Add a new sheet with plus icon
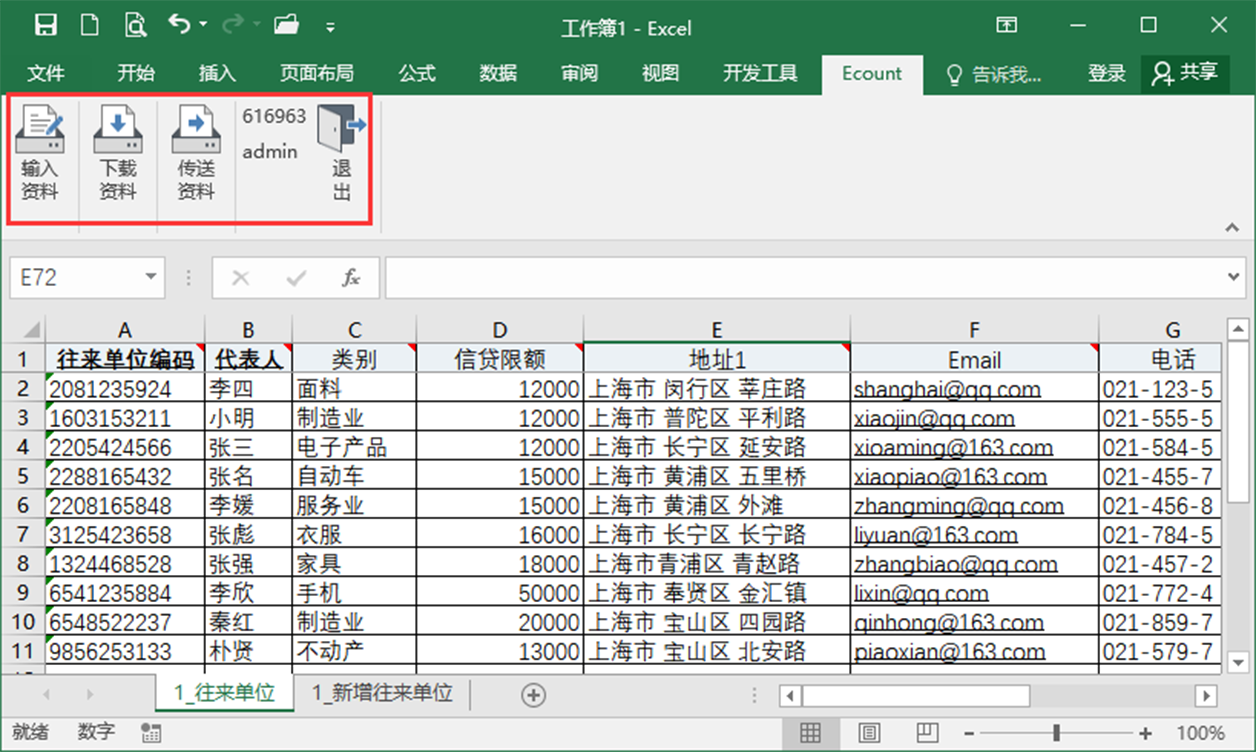The image size is (1256, 752). 534,695
